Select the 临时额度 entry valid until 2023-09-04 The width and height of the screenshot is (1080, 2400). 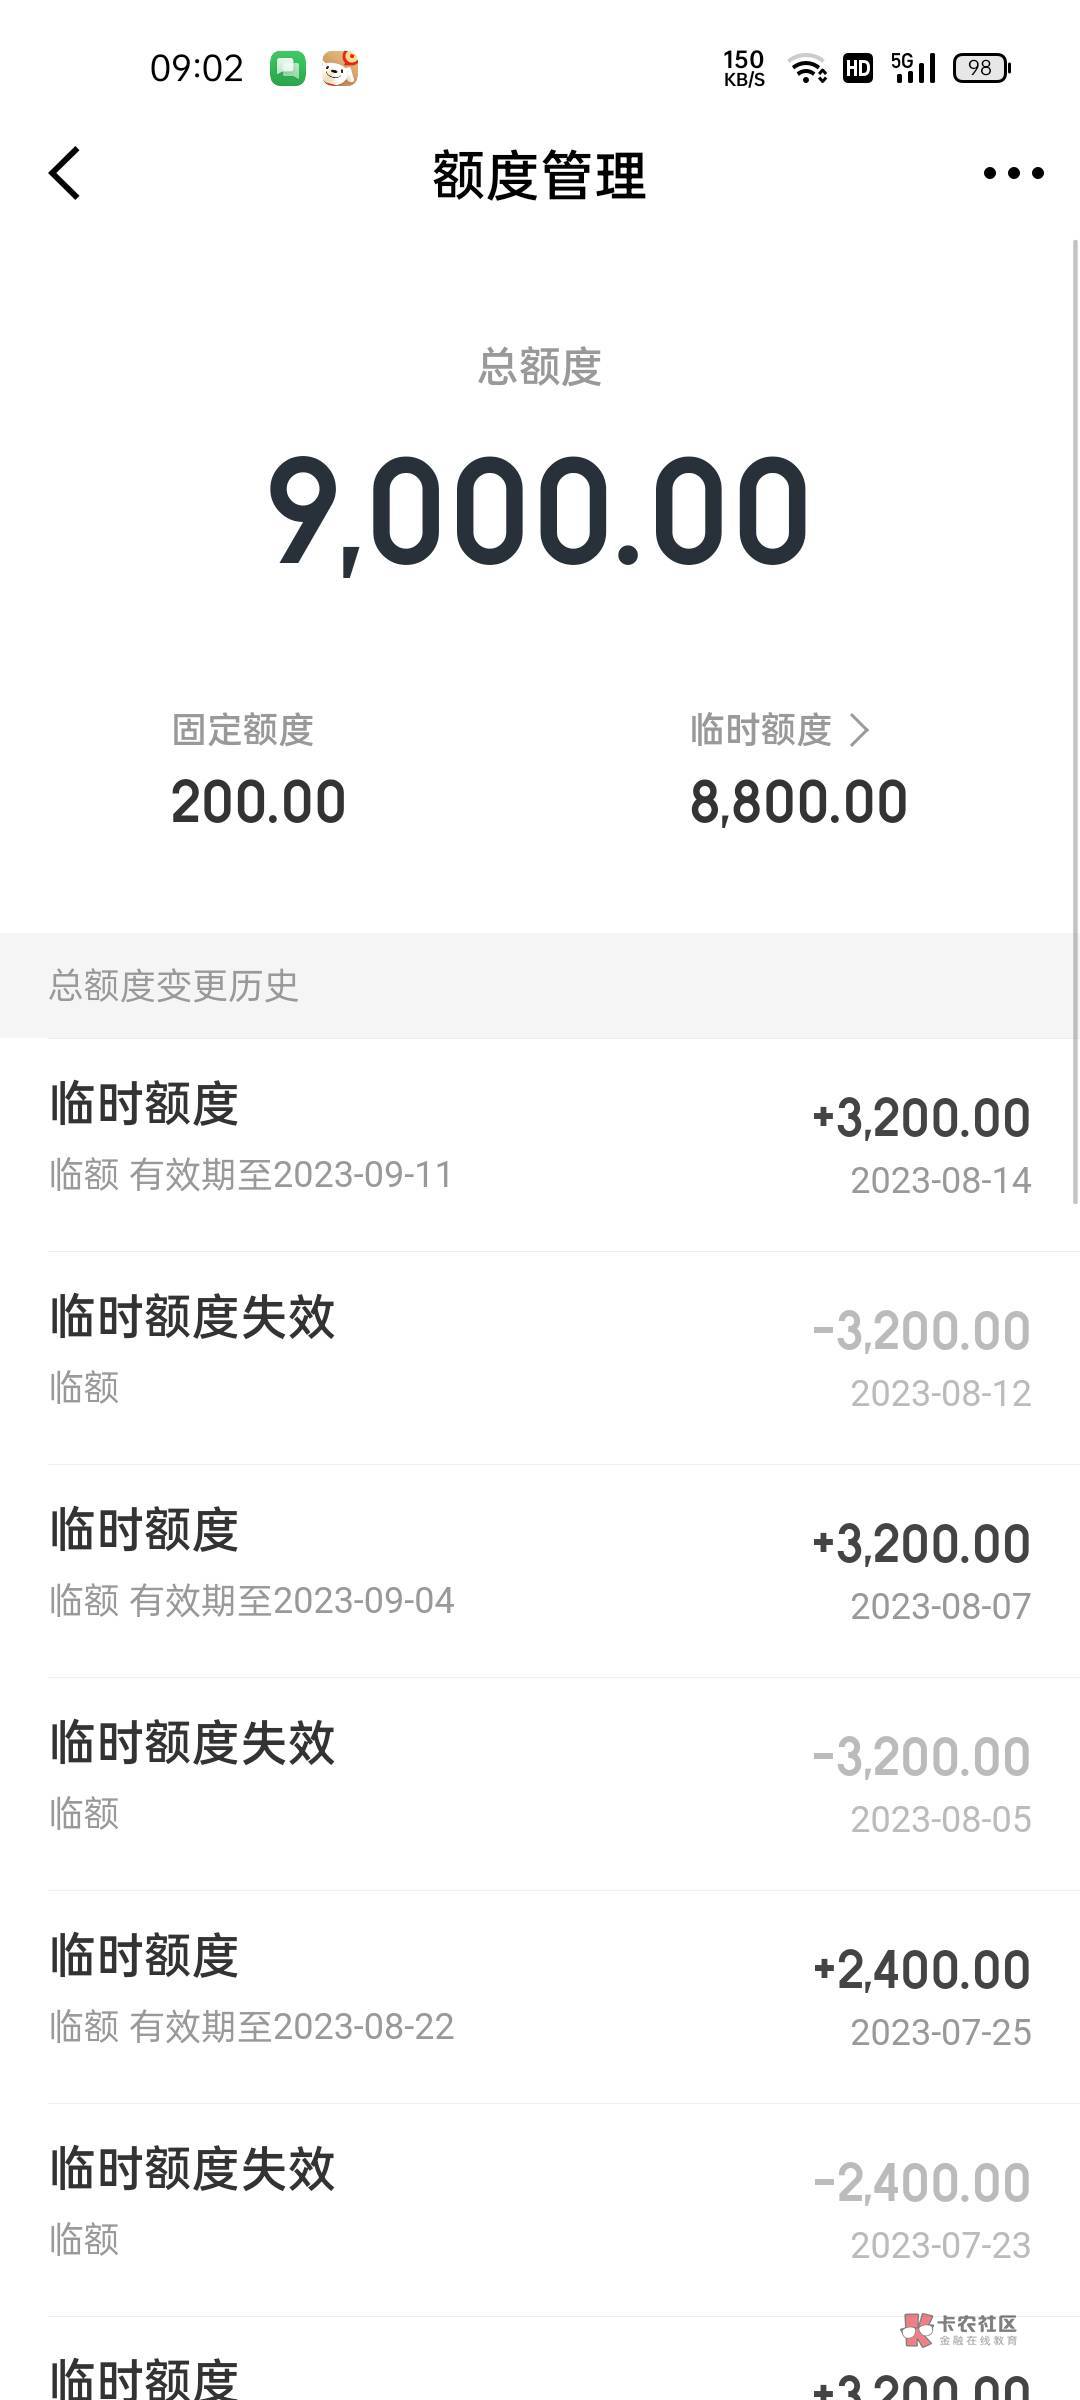(x=540, y=1570)
